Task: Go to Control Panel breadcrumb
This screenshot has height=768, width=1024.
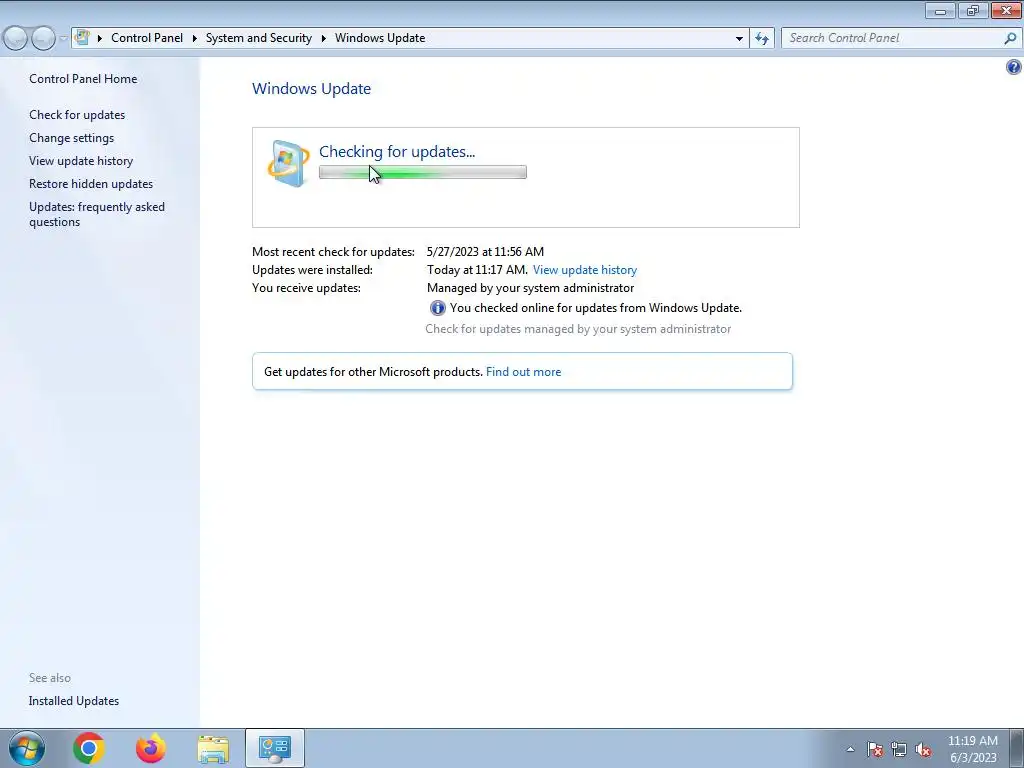Action: click(147, 38)
